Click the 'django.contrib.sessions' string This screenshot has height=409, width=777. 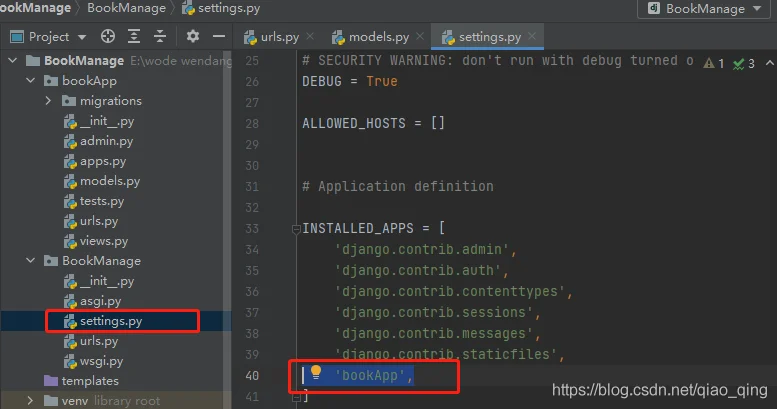tap(434, 313)
